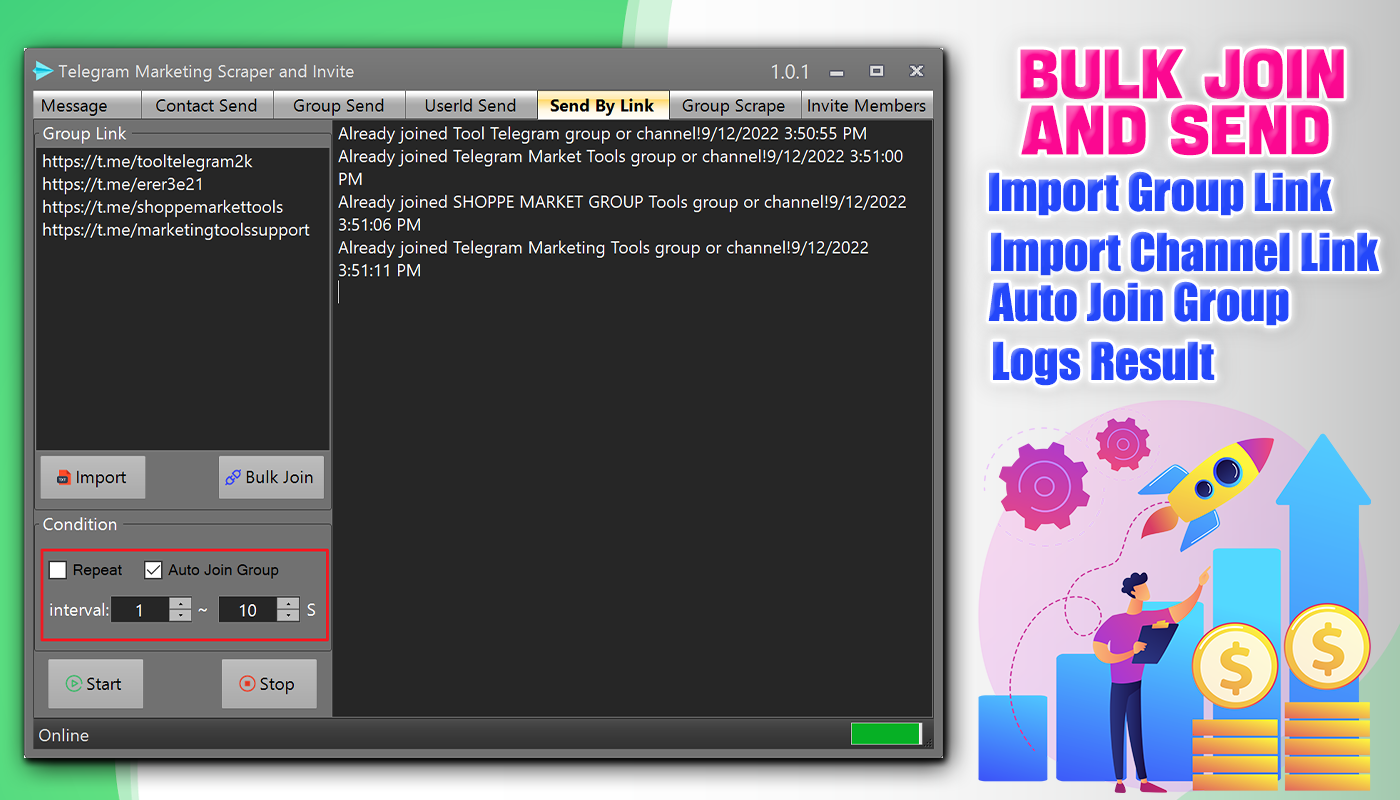This screenshot has height=800, width=1400.
Task: Click the Import button with file icon
Action: click(92, 477)
